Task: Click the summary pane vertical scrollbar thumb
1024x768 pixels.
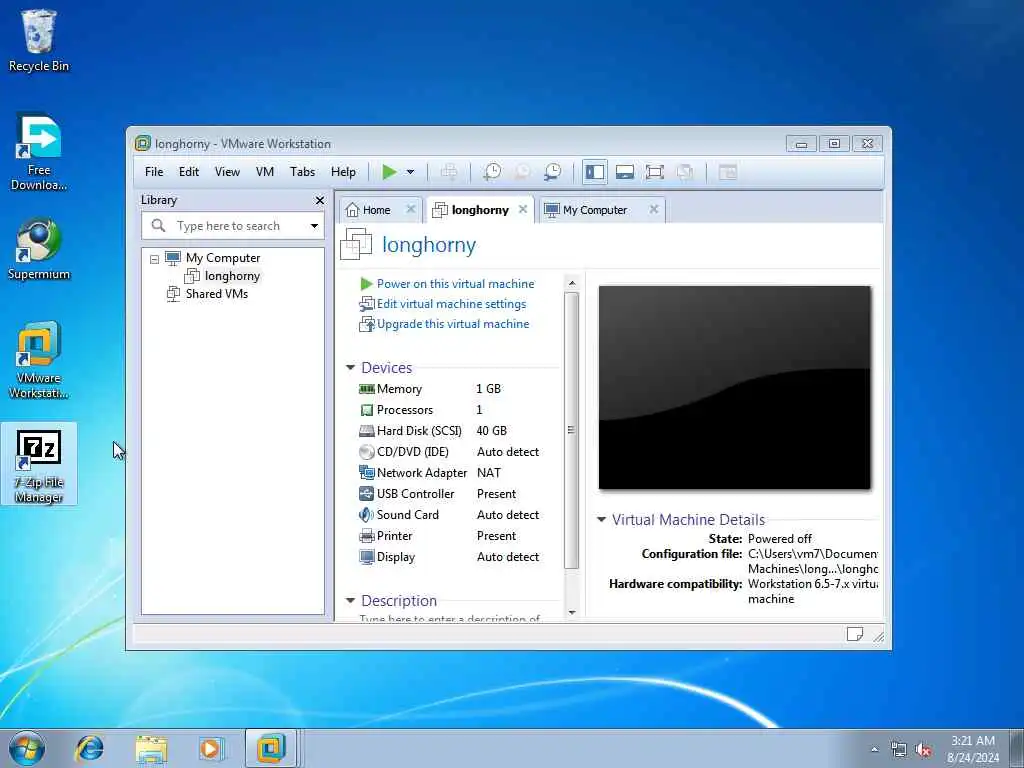Action: tap(572, 430)
